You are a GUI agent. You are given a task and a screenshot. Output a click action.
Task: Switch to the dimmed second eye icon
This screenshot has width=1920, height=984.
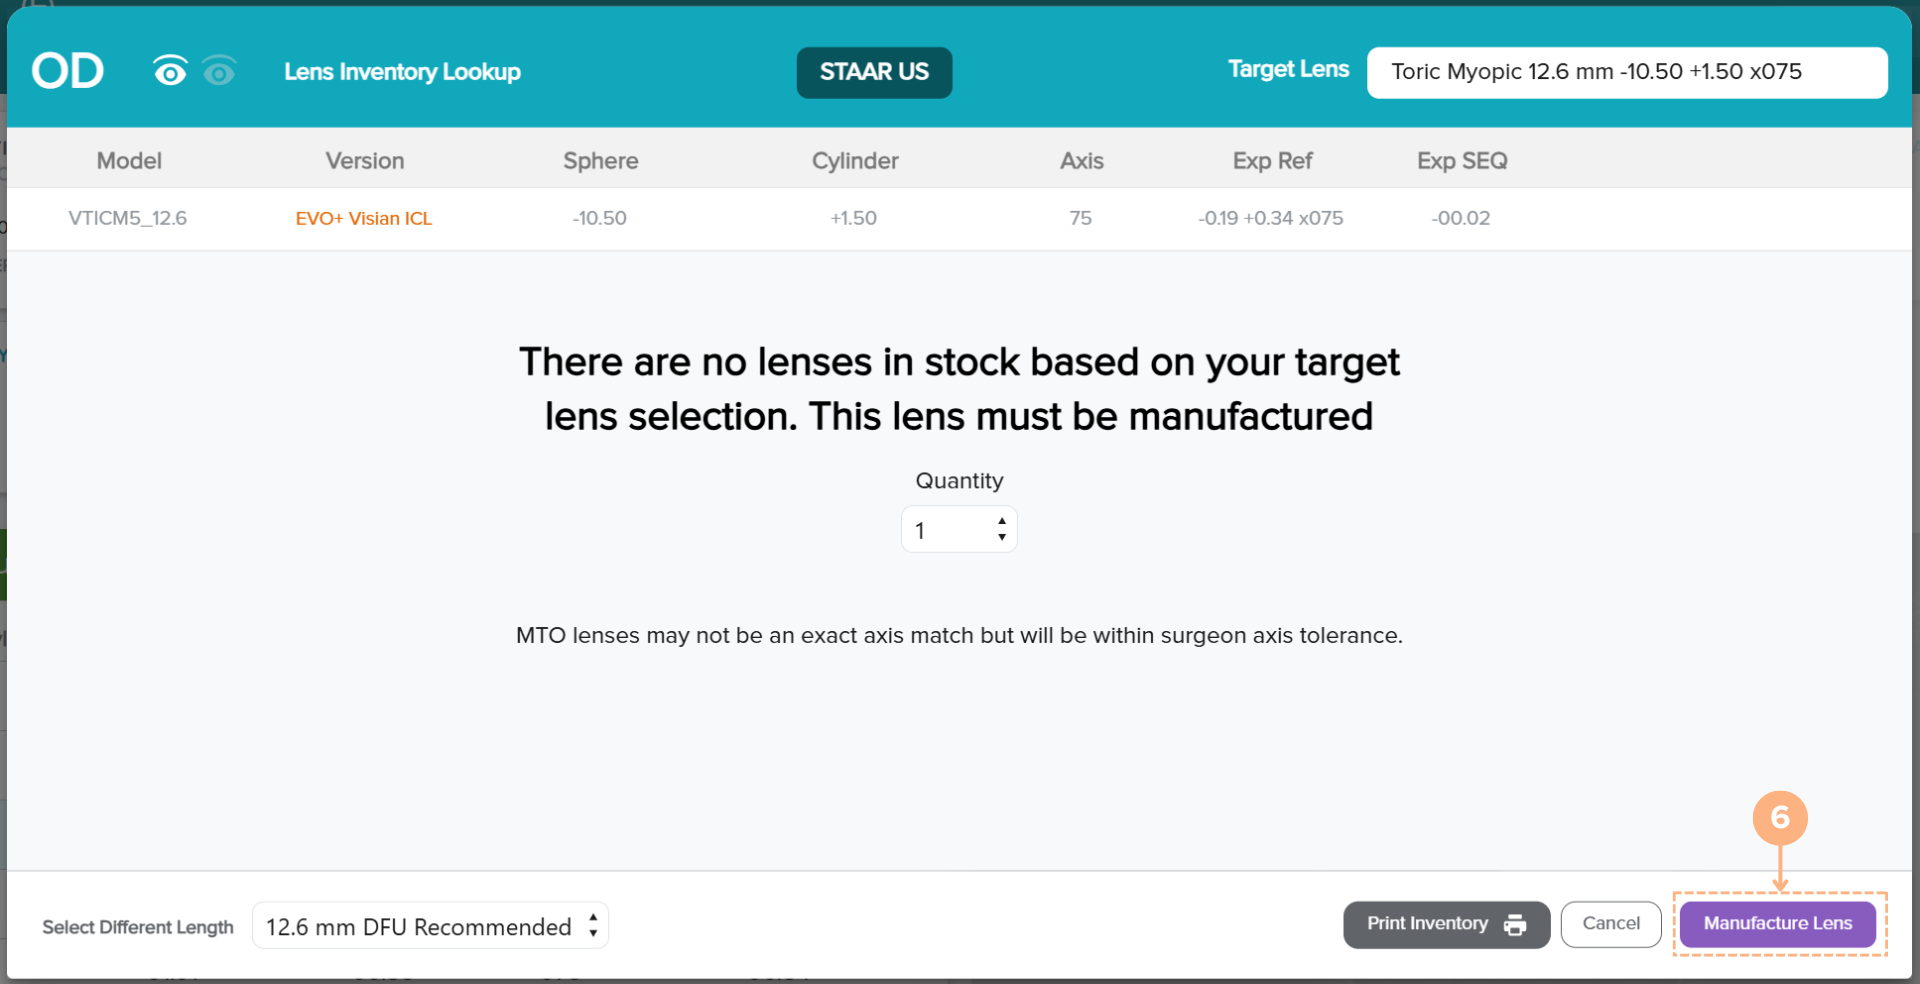[x=219, y=71]
